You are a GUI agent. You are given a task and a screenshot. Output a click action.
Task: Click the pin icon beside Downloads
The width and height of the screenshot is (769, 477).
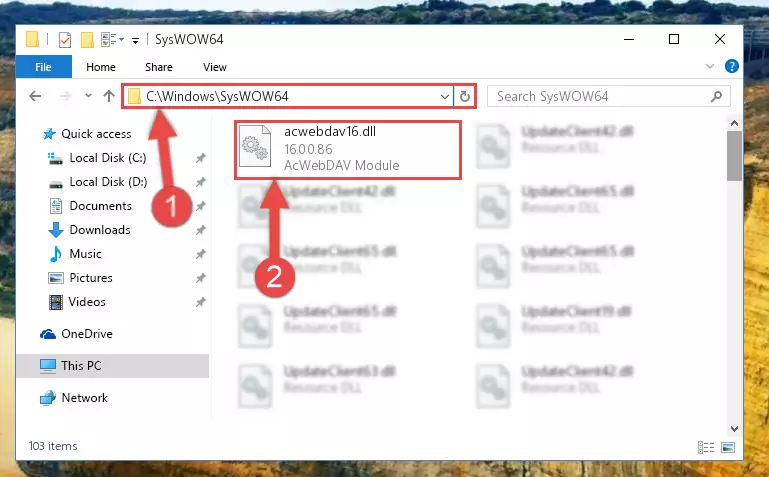click(x=201, y=230)
